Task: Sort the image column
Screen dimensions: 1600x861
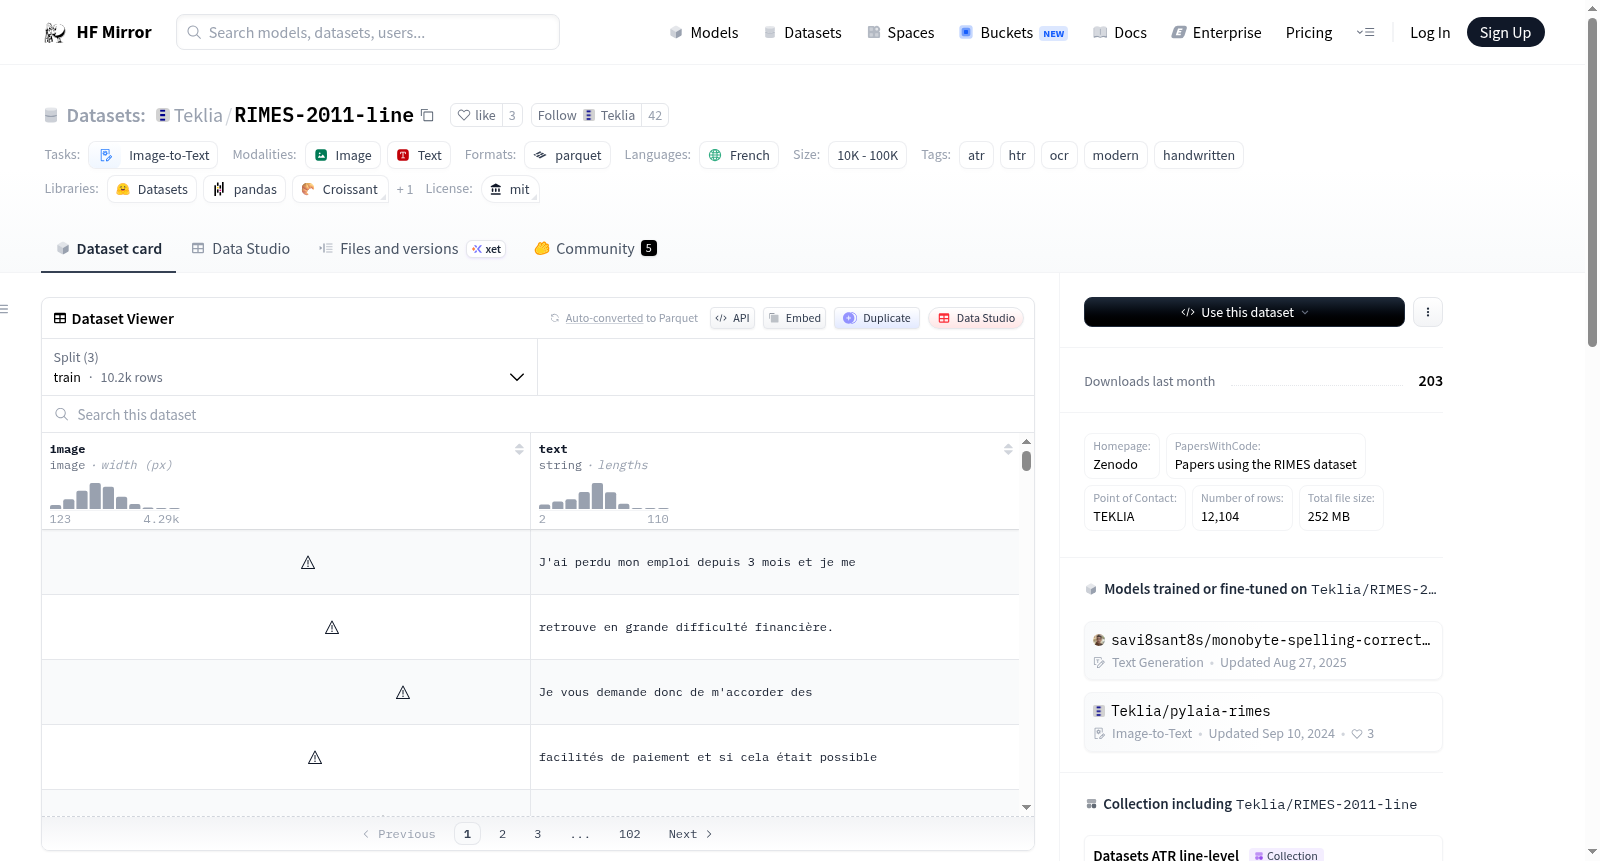Action: (519, 449)
